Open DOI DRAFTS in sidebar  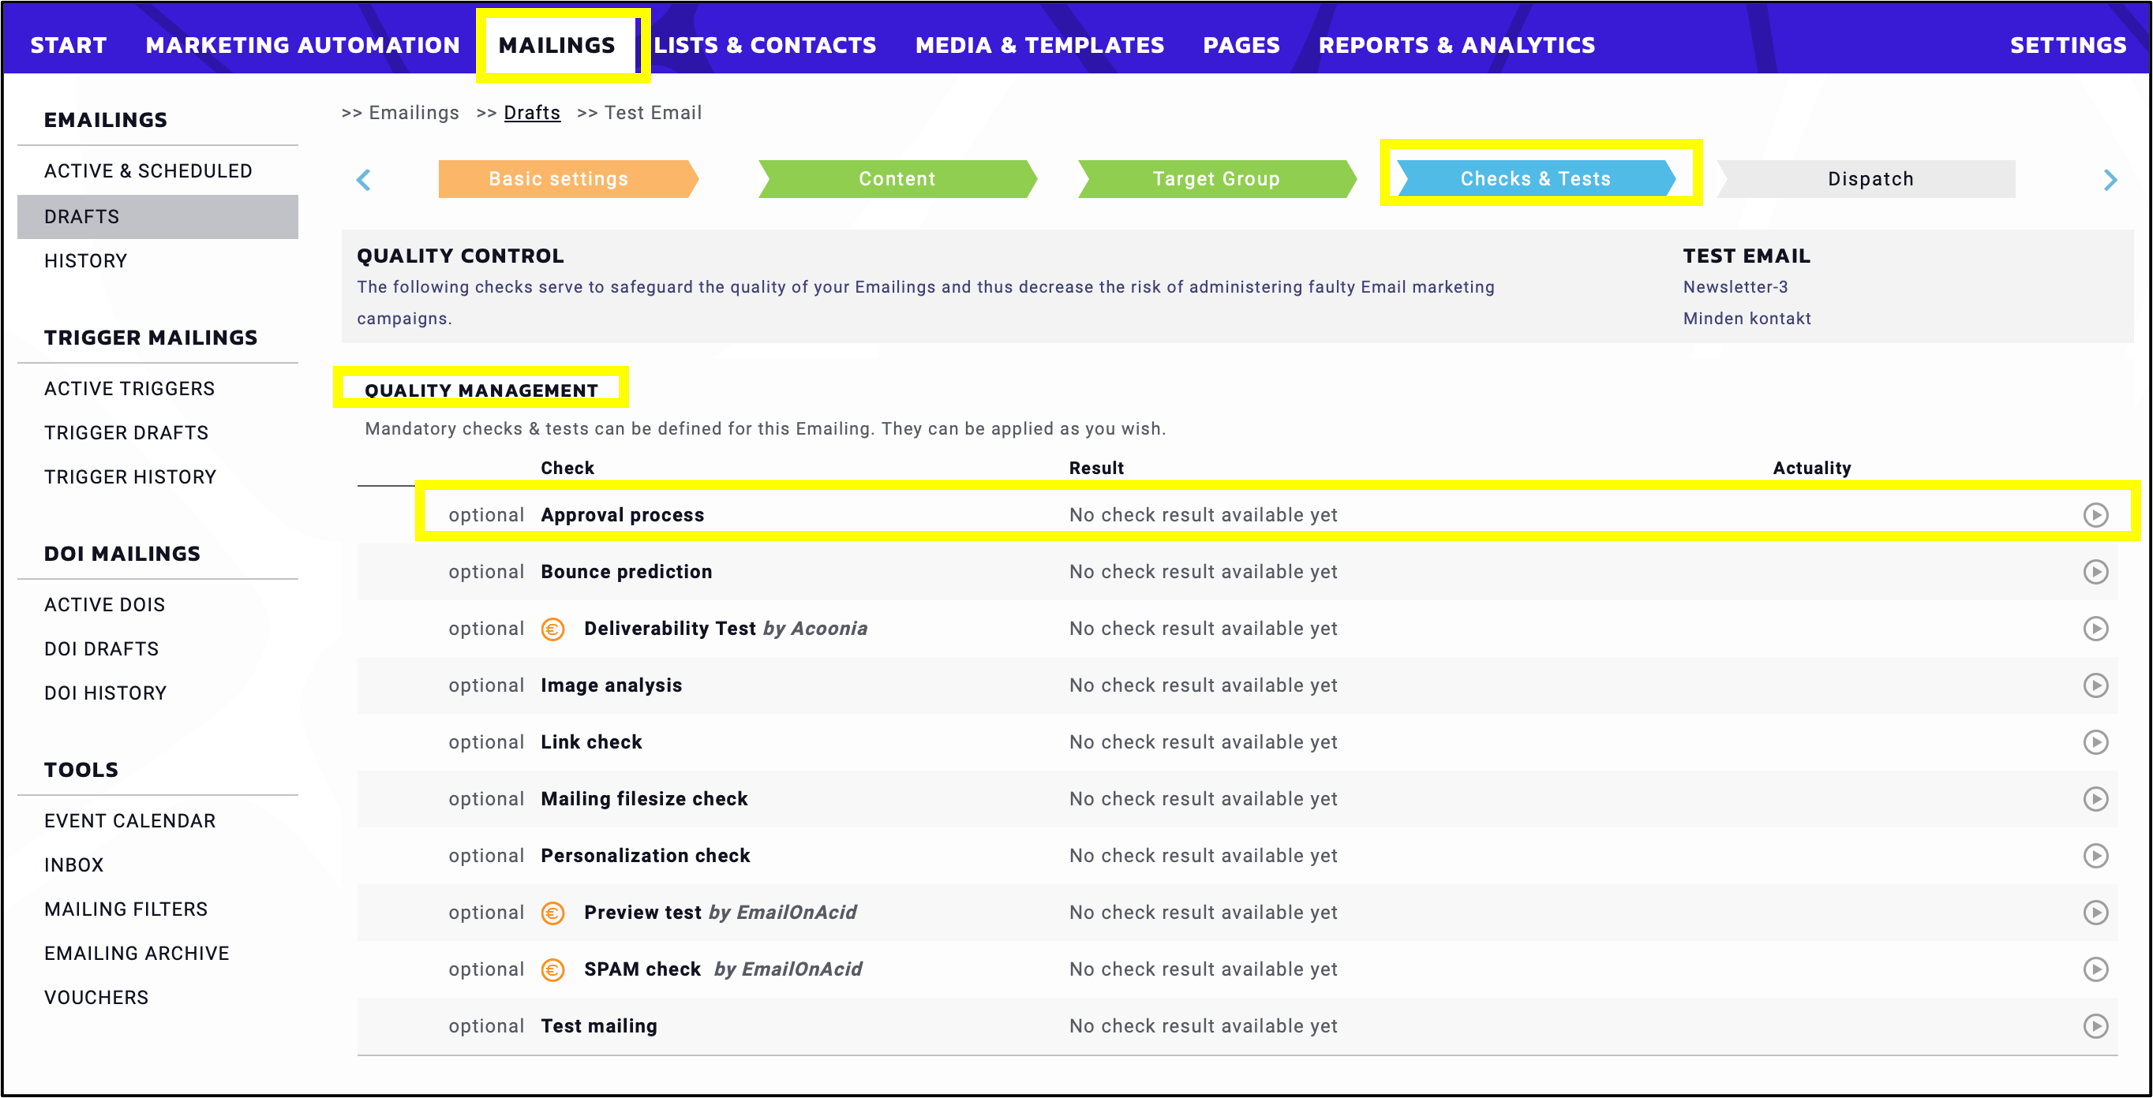(102, 649)
